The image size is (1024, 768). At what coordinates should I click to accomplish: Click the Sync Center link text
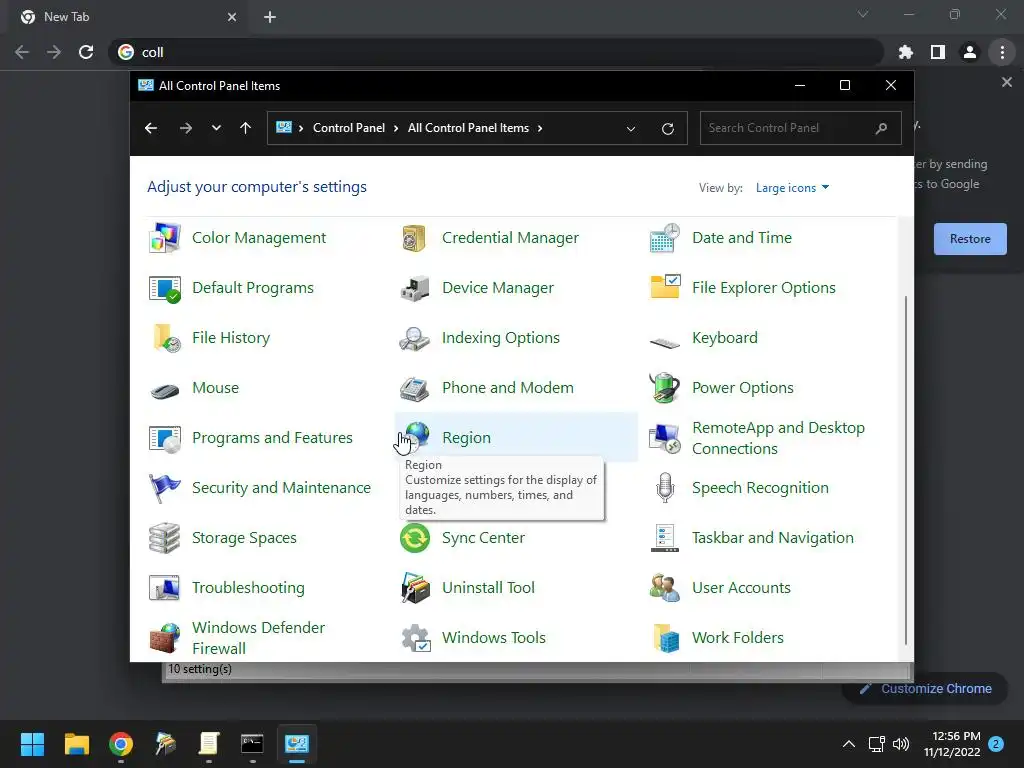pyautogui.click(x=483, y=537)
